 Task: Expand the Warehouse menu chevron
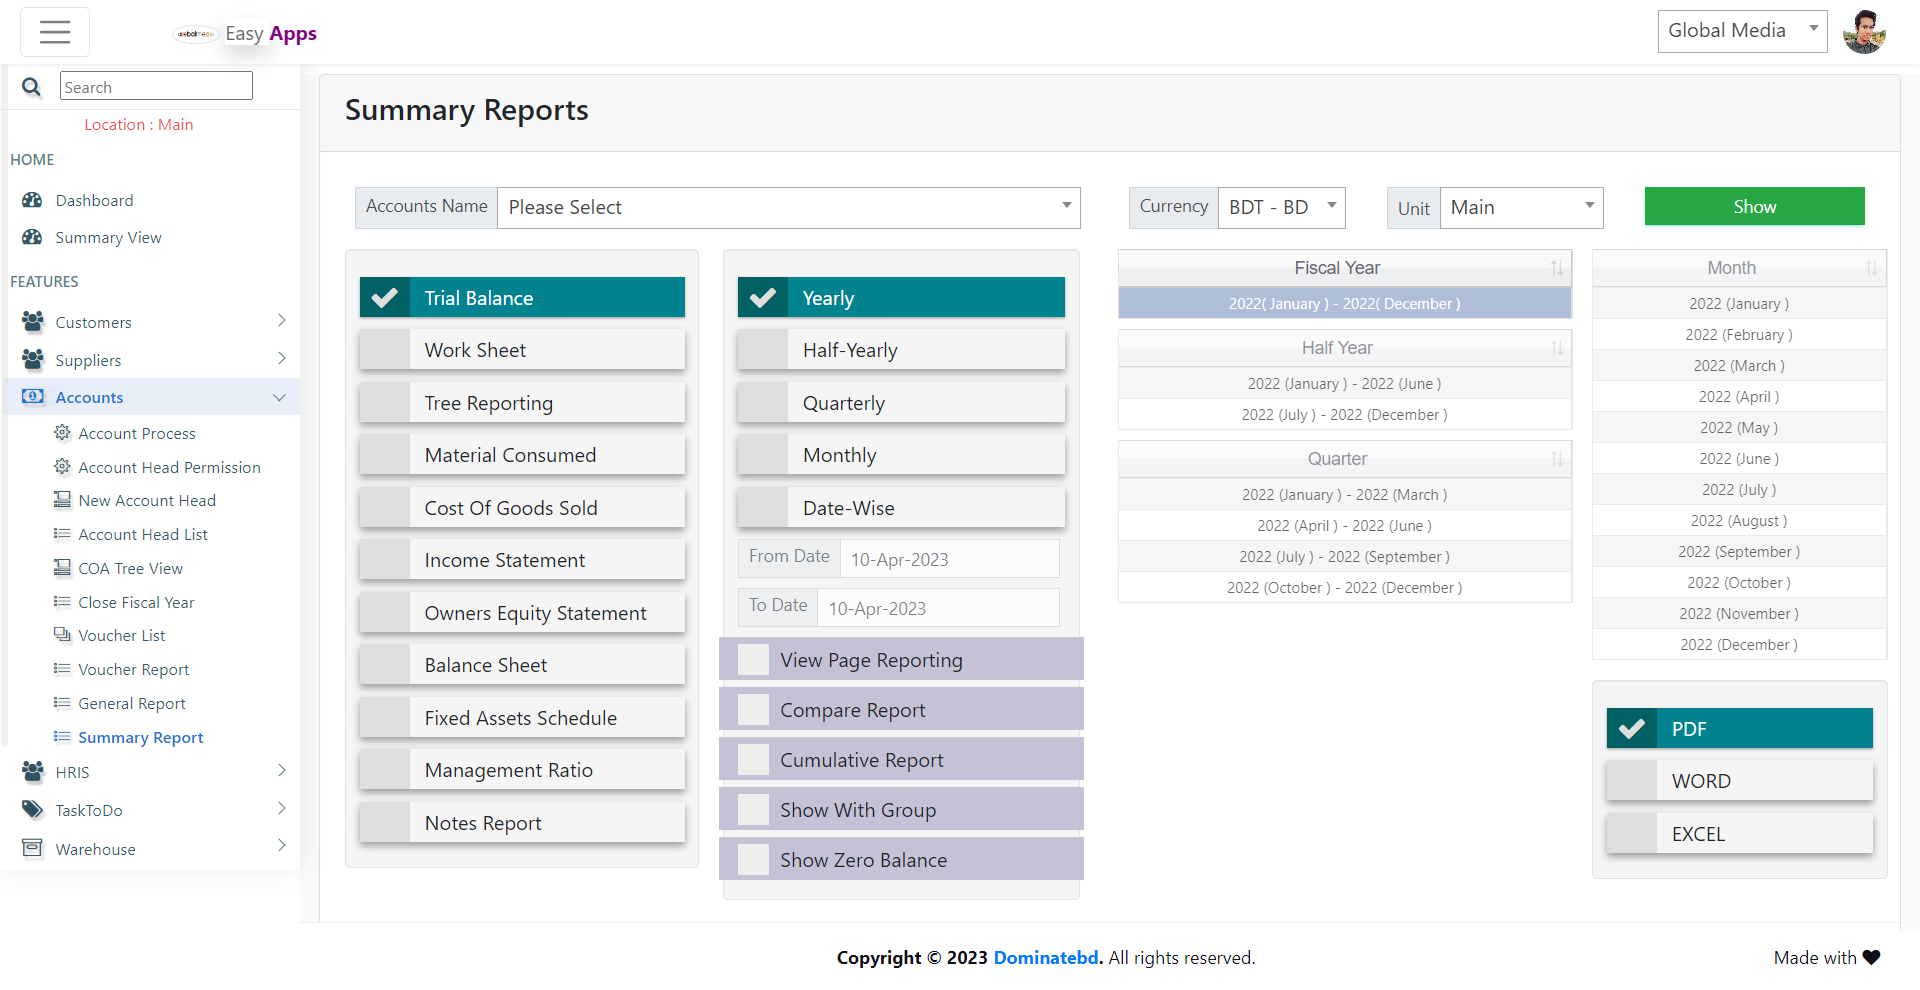point(281,846)
